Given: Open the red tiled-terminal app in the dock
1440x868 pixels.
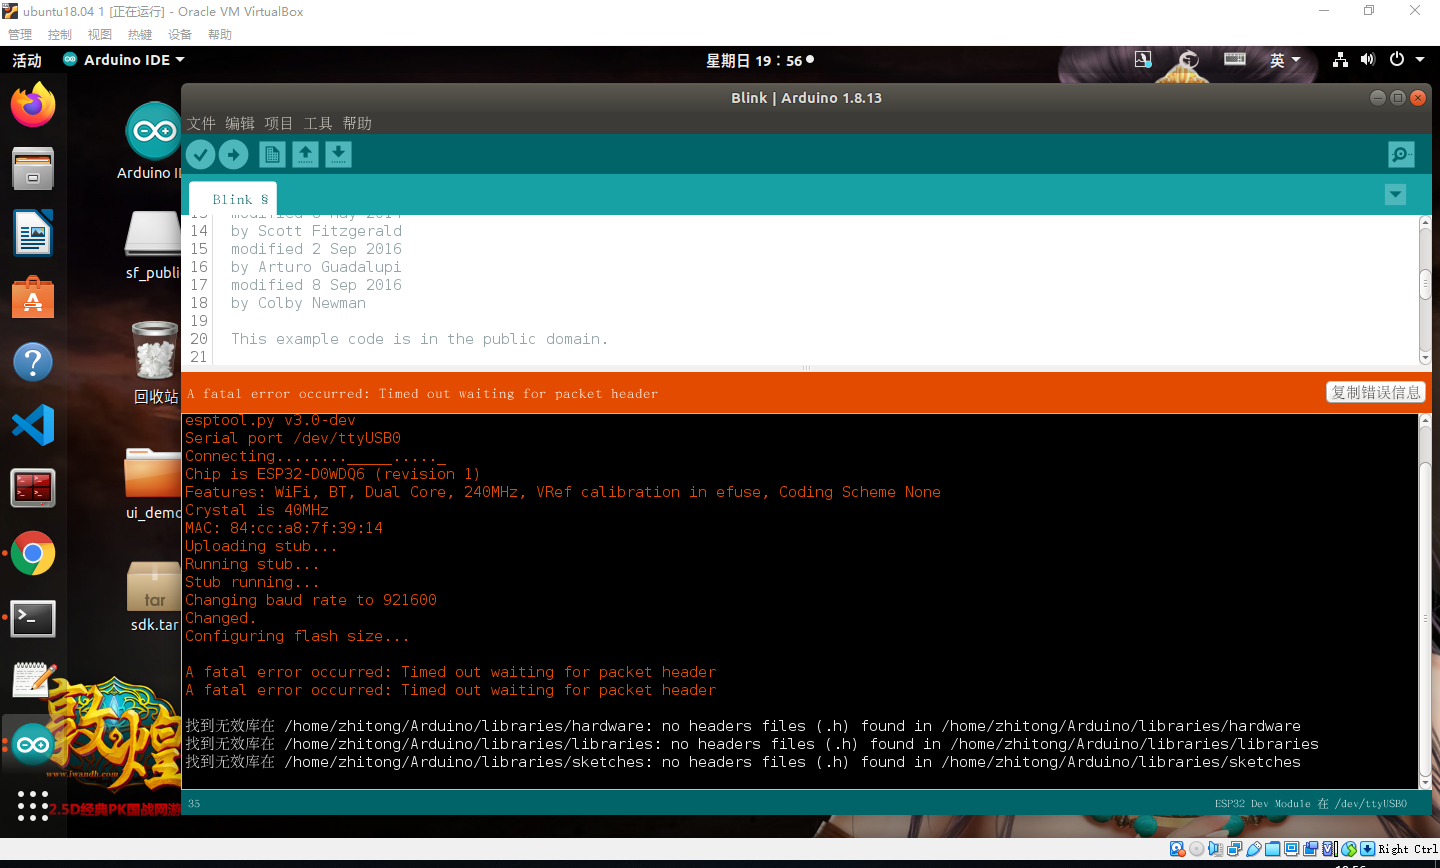Looking at the screenshot, I should [x=33, y=489].
